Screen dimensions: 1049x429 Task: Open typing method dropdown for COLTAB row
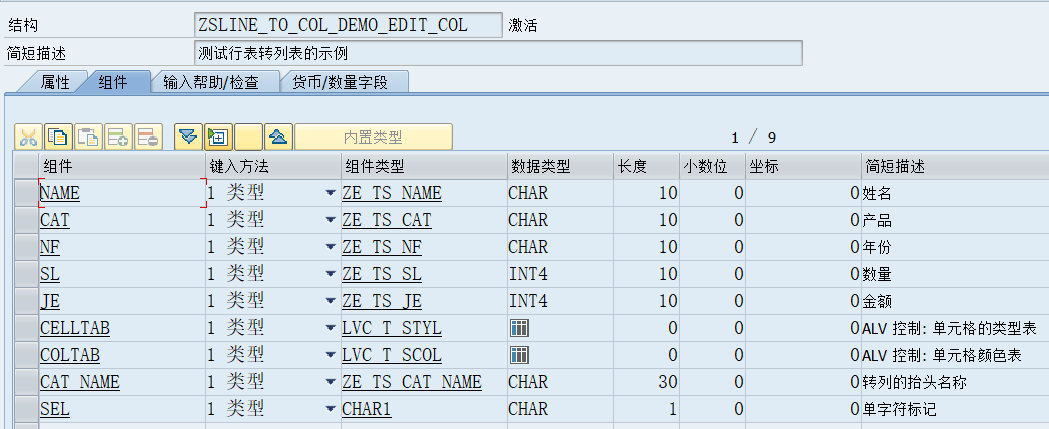(330, 355)
